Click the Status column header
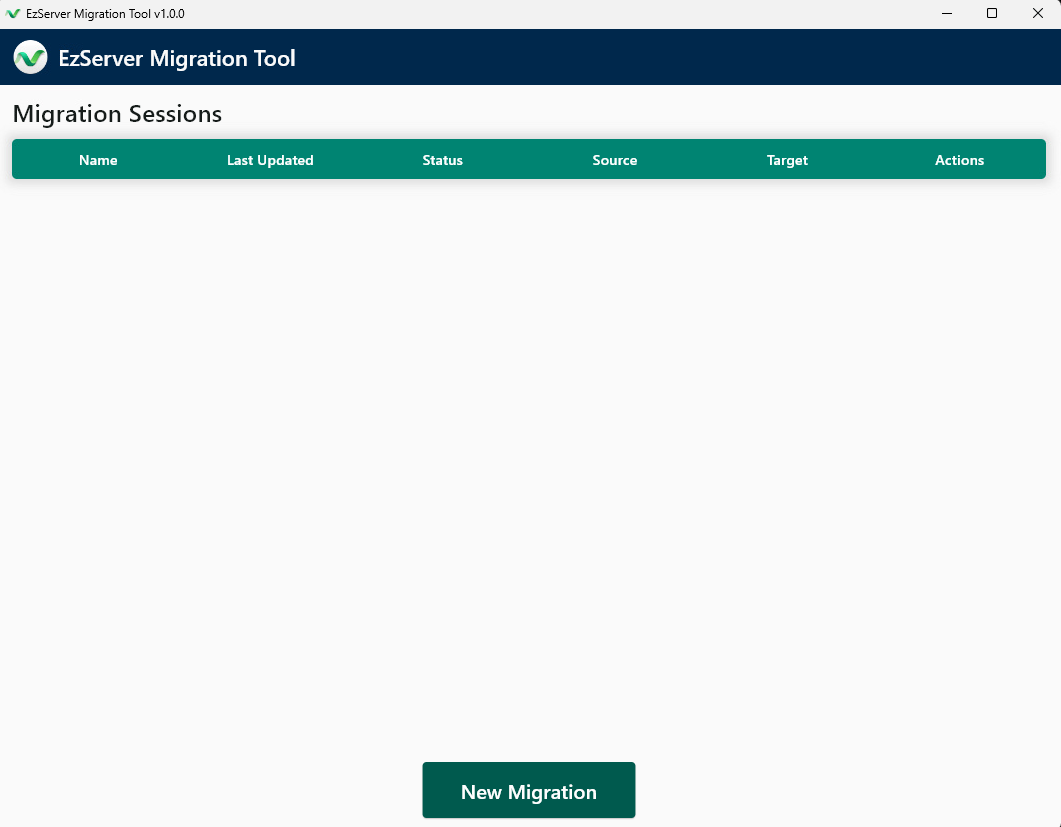Screen dimensions: 1061x827 click(x=443, y=160)
